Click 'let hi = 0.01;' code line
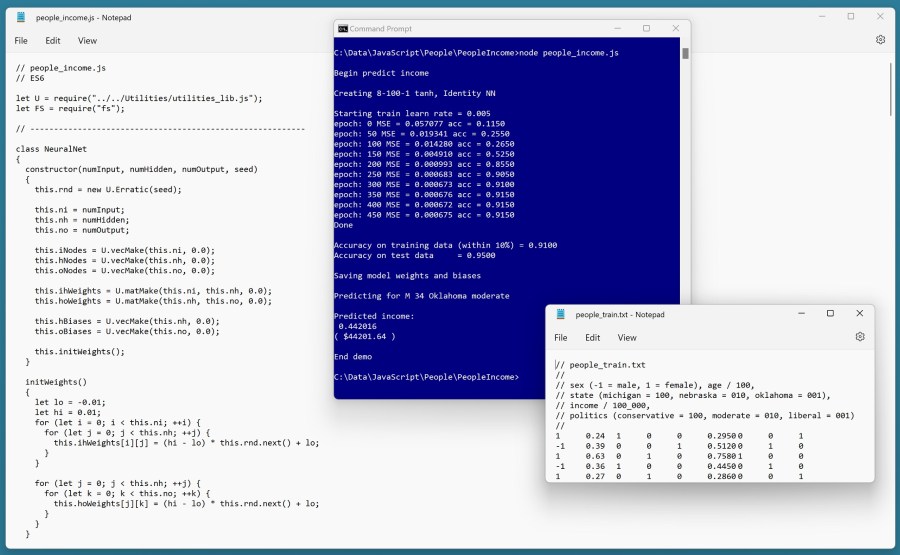 (68, 413)
